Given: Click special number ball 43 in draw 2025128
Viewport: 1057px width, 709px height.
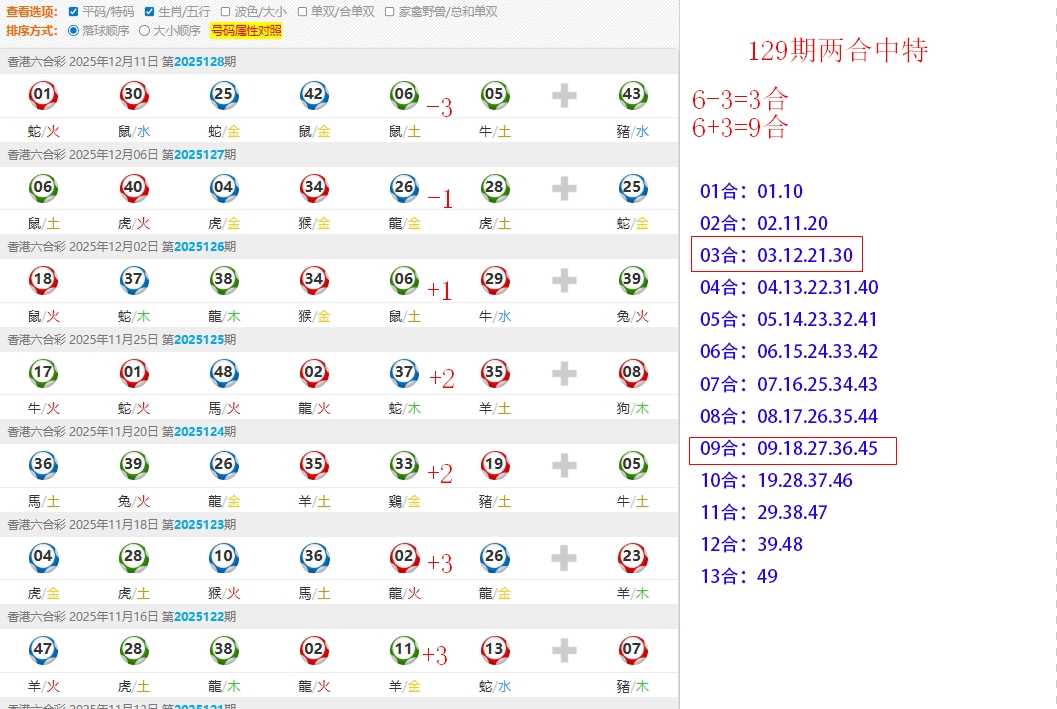Looking at the screenshot, I should coord(632,96).
